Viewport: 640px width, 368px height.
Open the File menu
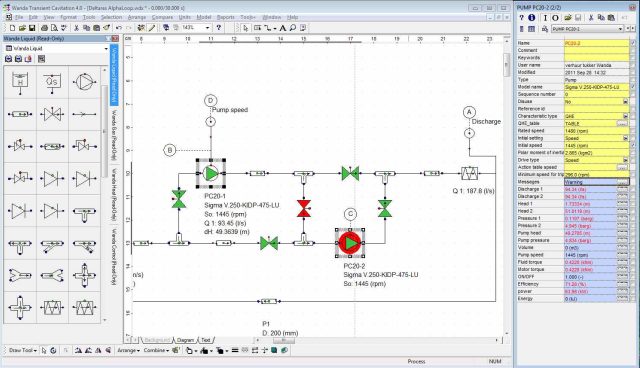(x=19, y=17)
